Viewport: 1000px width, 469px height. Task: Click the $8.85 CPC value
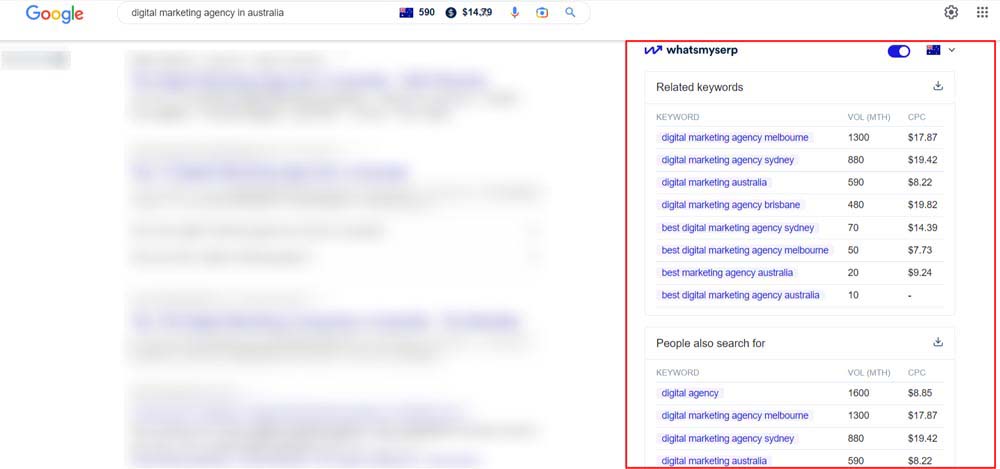(x=920, y=393)
